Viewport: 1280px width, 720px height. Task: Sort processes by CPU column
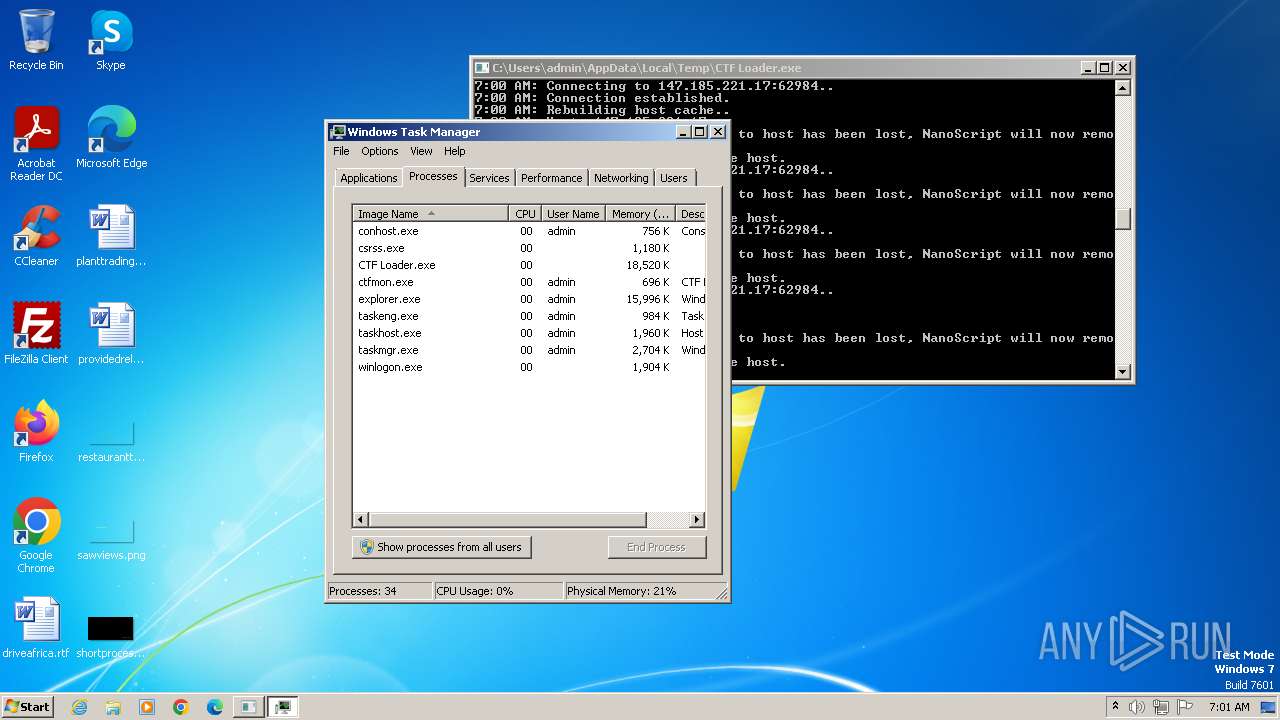(x=525, y=214)
